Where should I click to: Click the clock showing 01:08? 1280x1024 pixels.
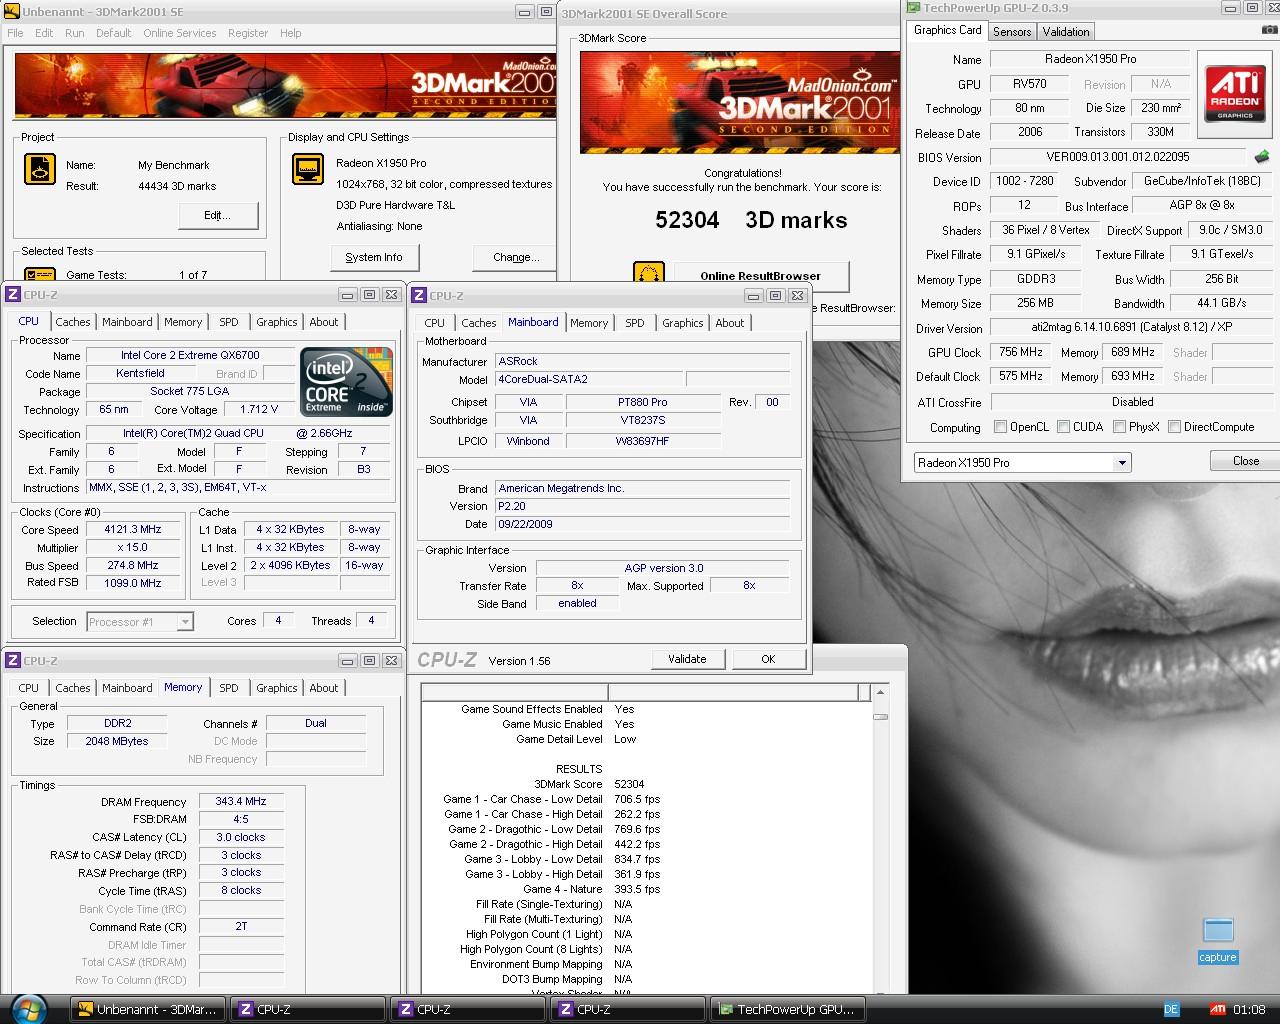[1249, 1010]
